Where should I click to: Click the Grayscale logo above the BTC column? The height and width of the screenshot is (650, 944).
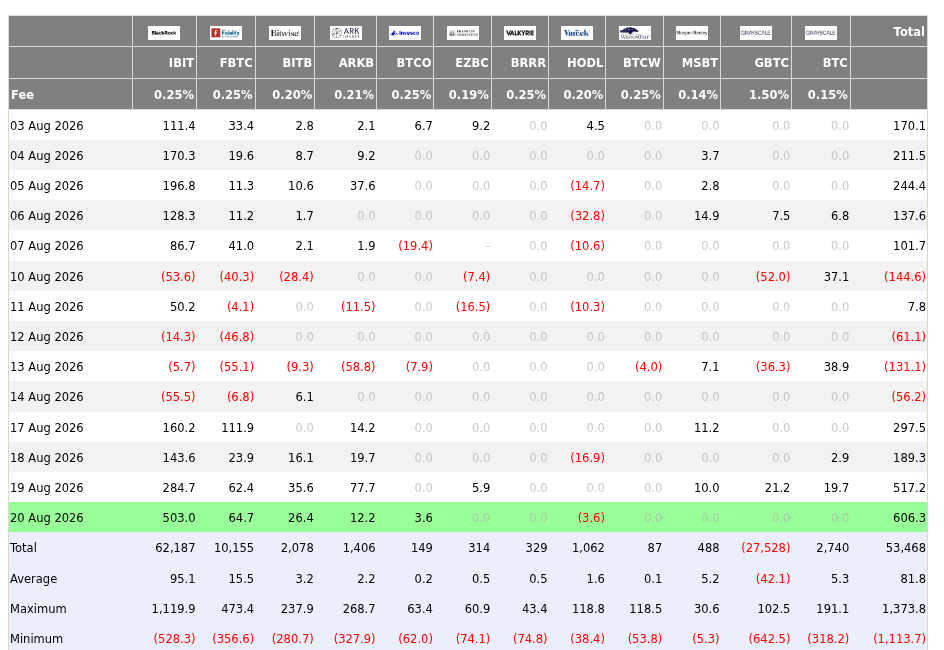tap(821, 32)
